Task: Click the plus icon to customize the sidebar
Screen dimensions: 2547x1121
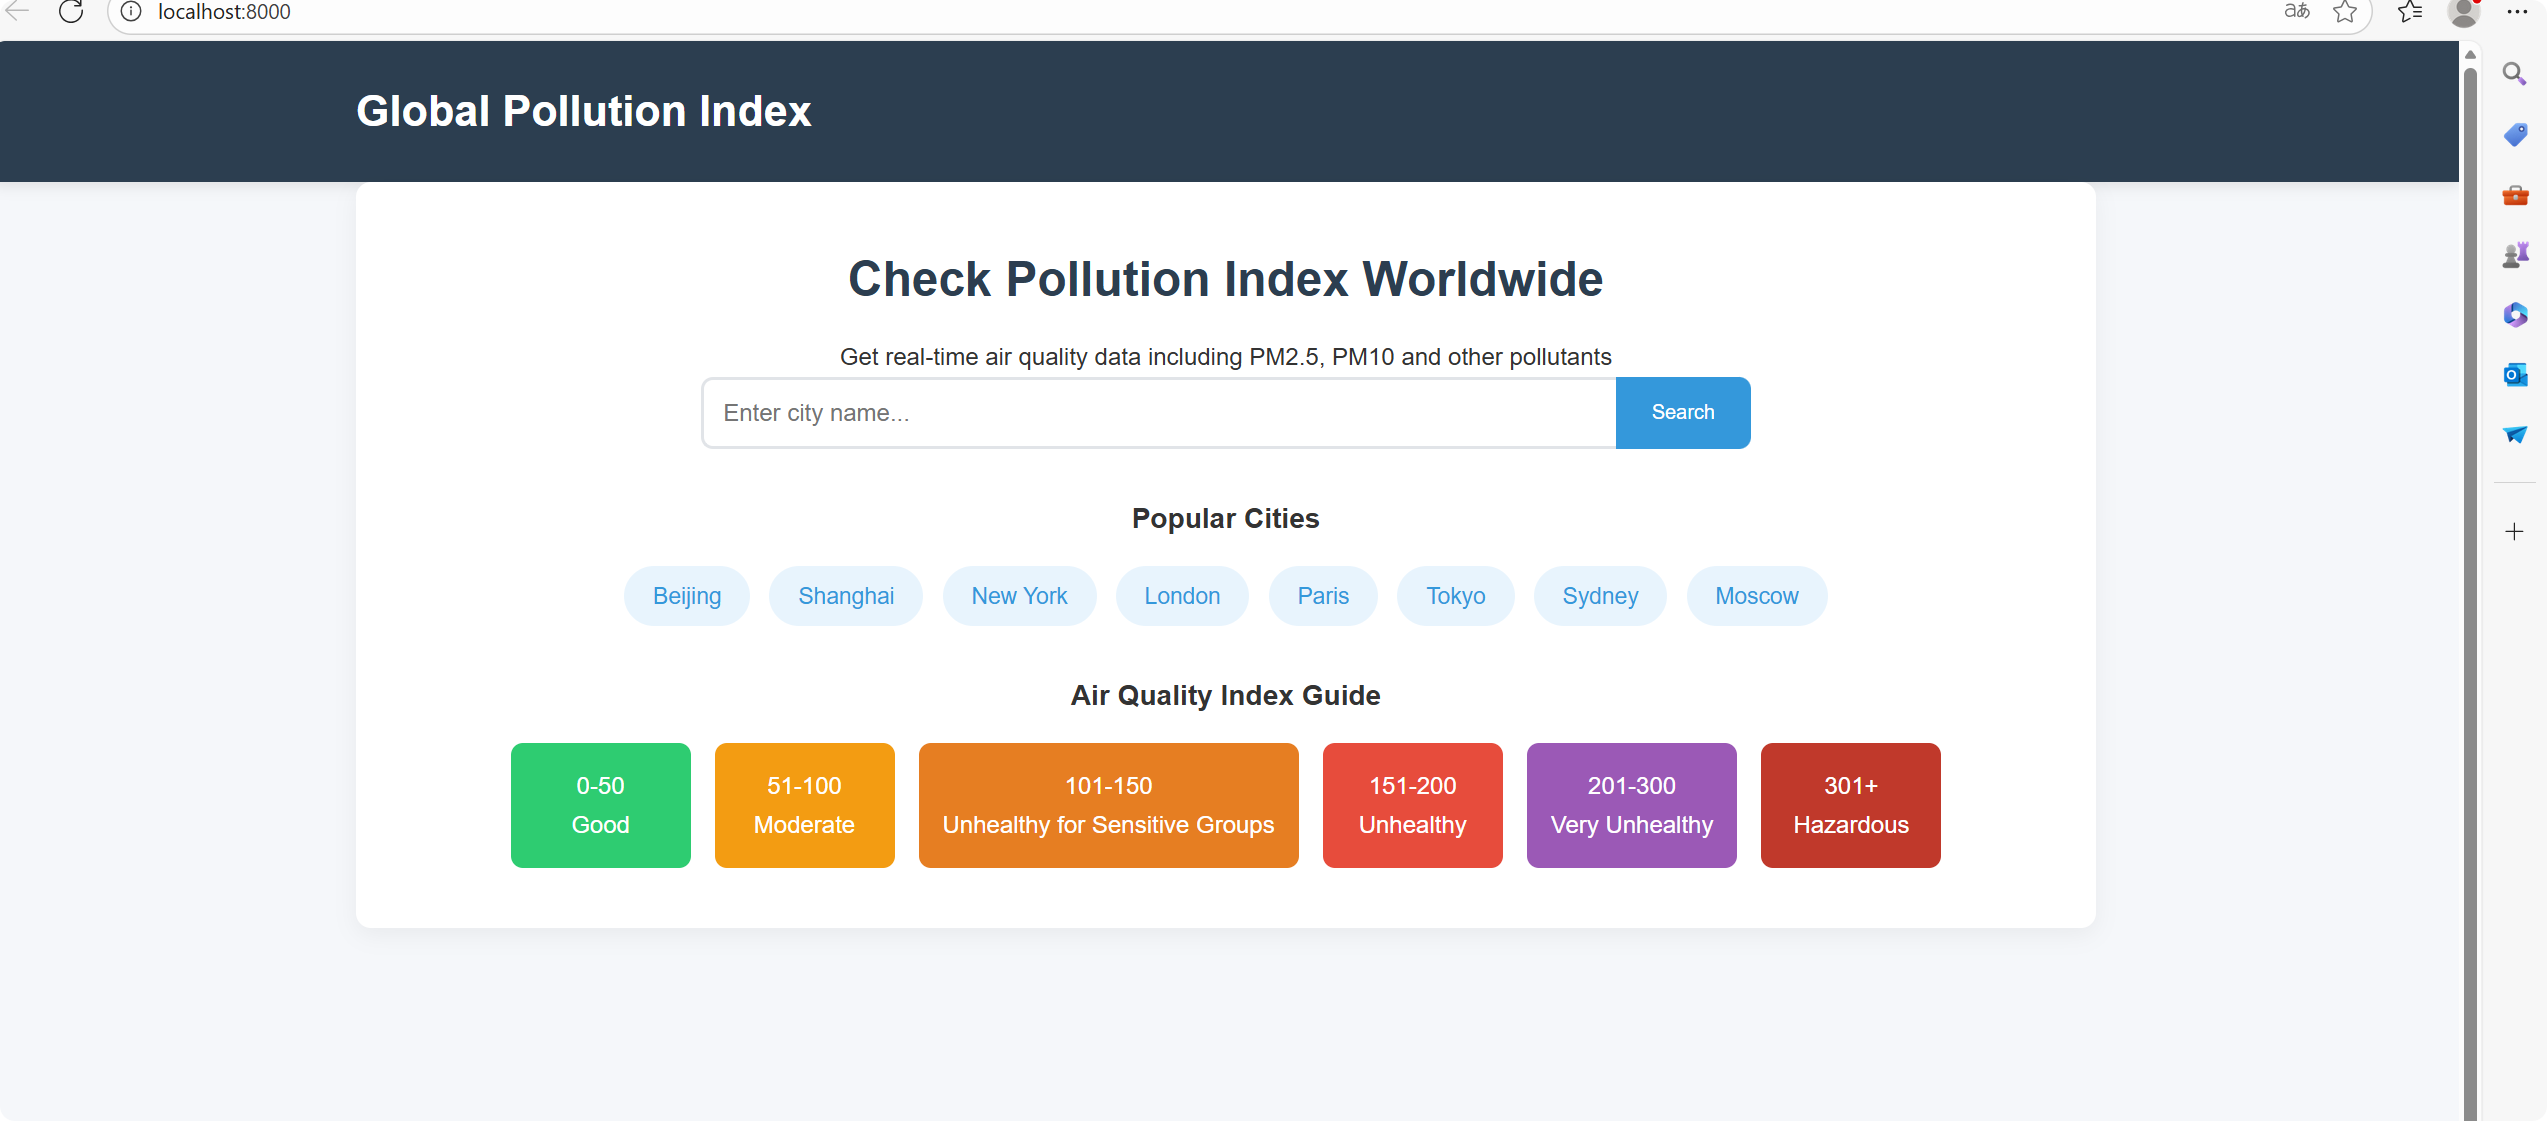Action: [x=2514, y=531]
